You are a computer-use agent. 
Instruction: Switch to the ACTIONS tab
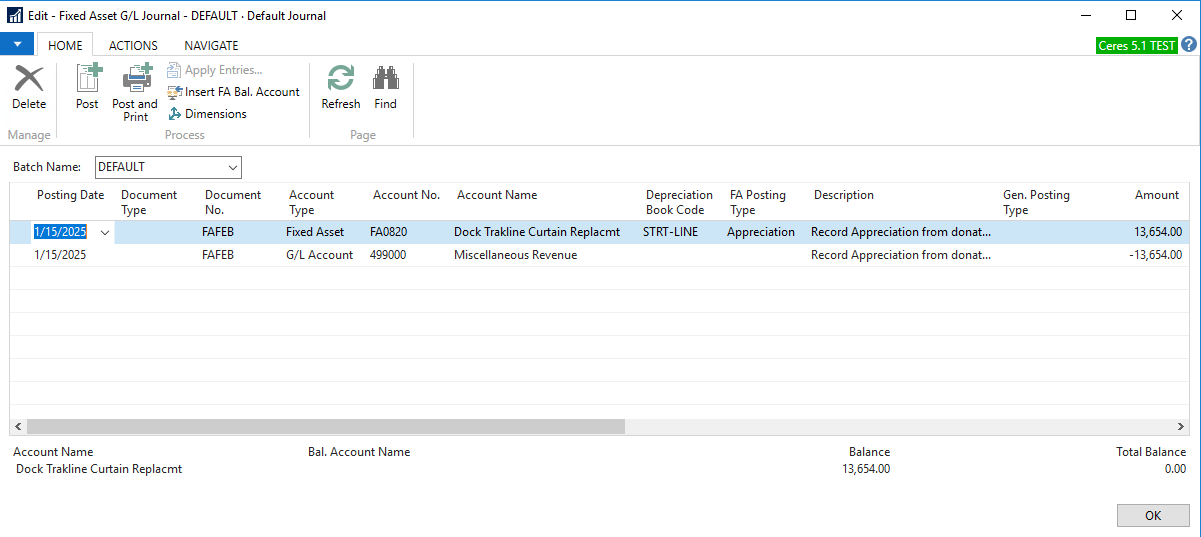pos(133,45)
